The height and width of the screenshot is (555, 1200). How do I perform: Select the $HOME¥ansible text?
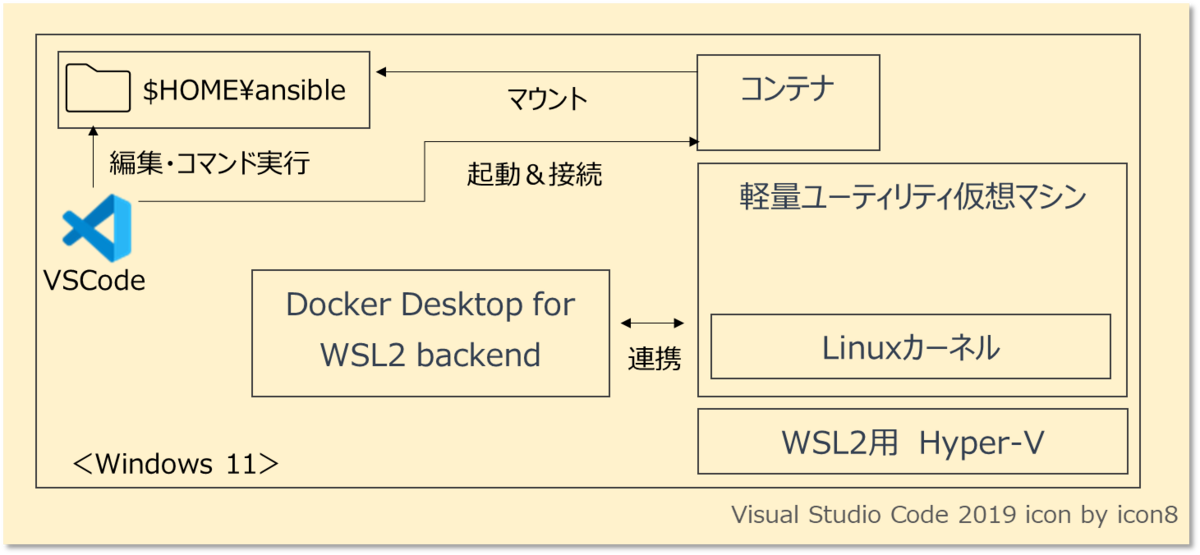[x=245, y=91]
